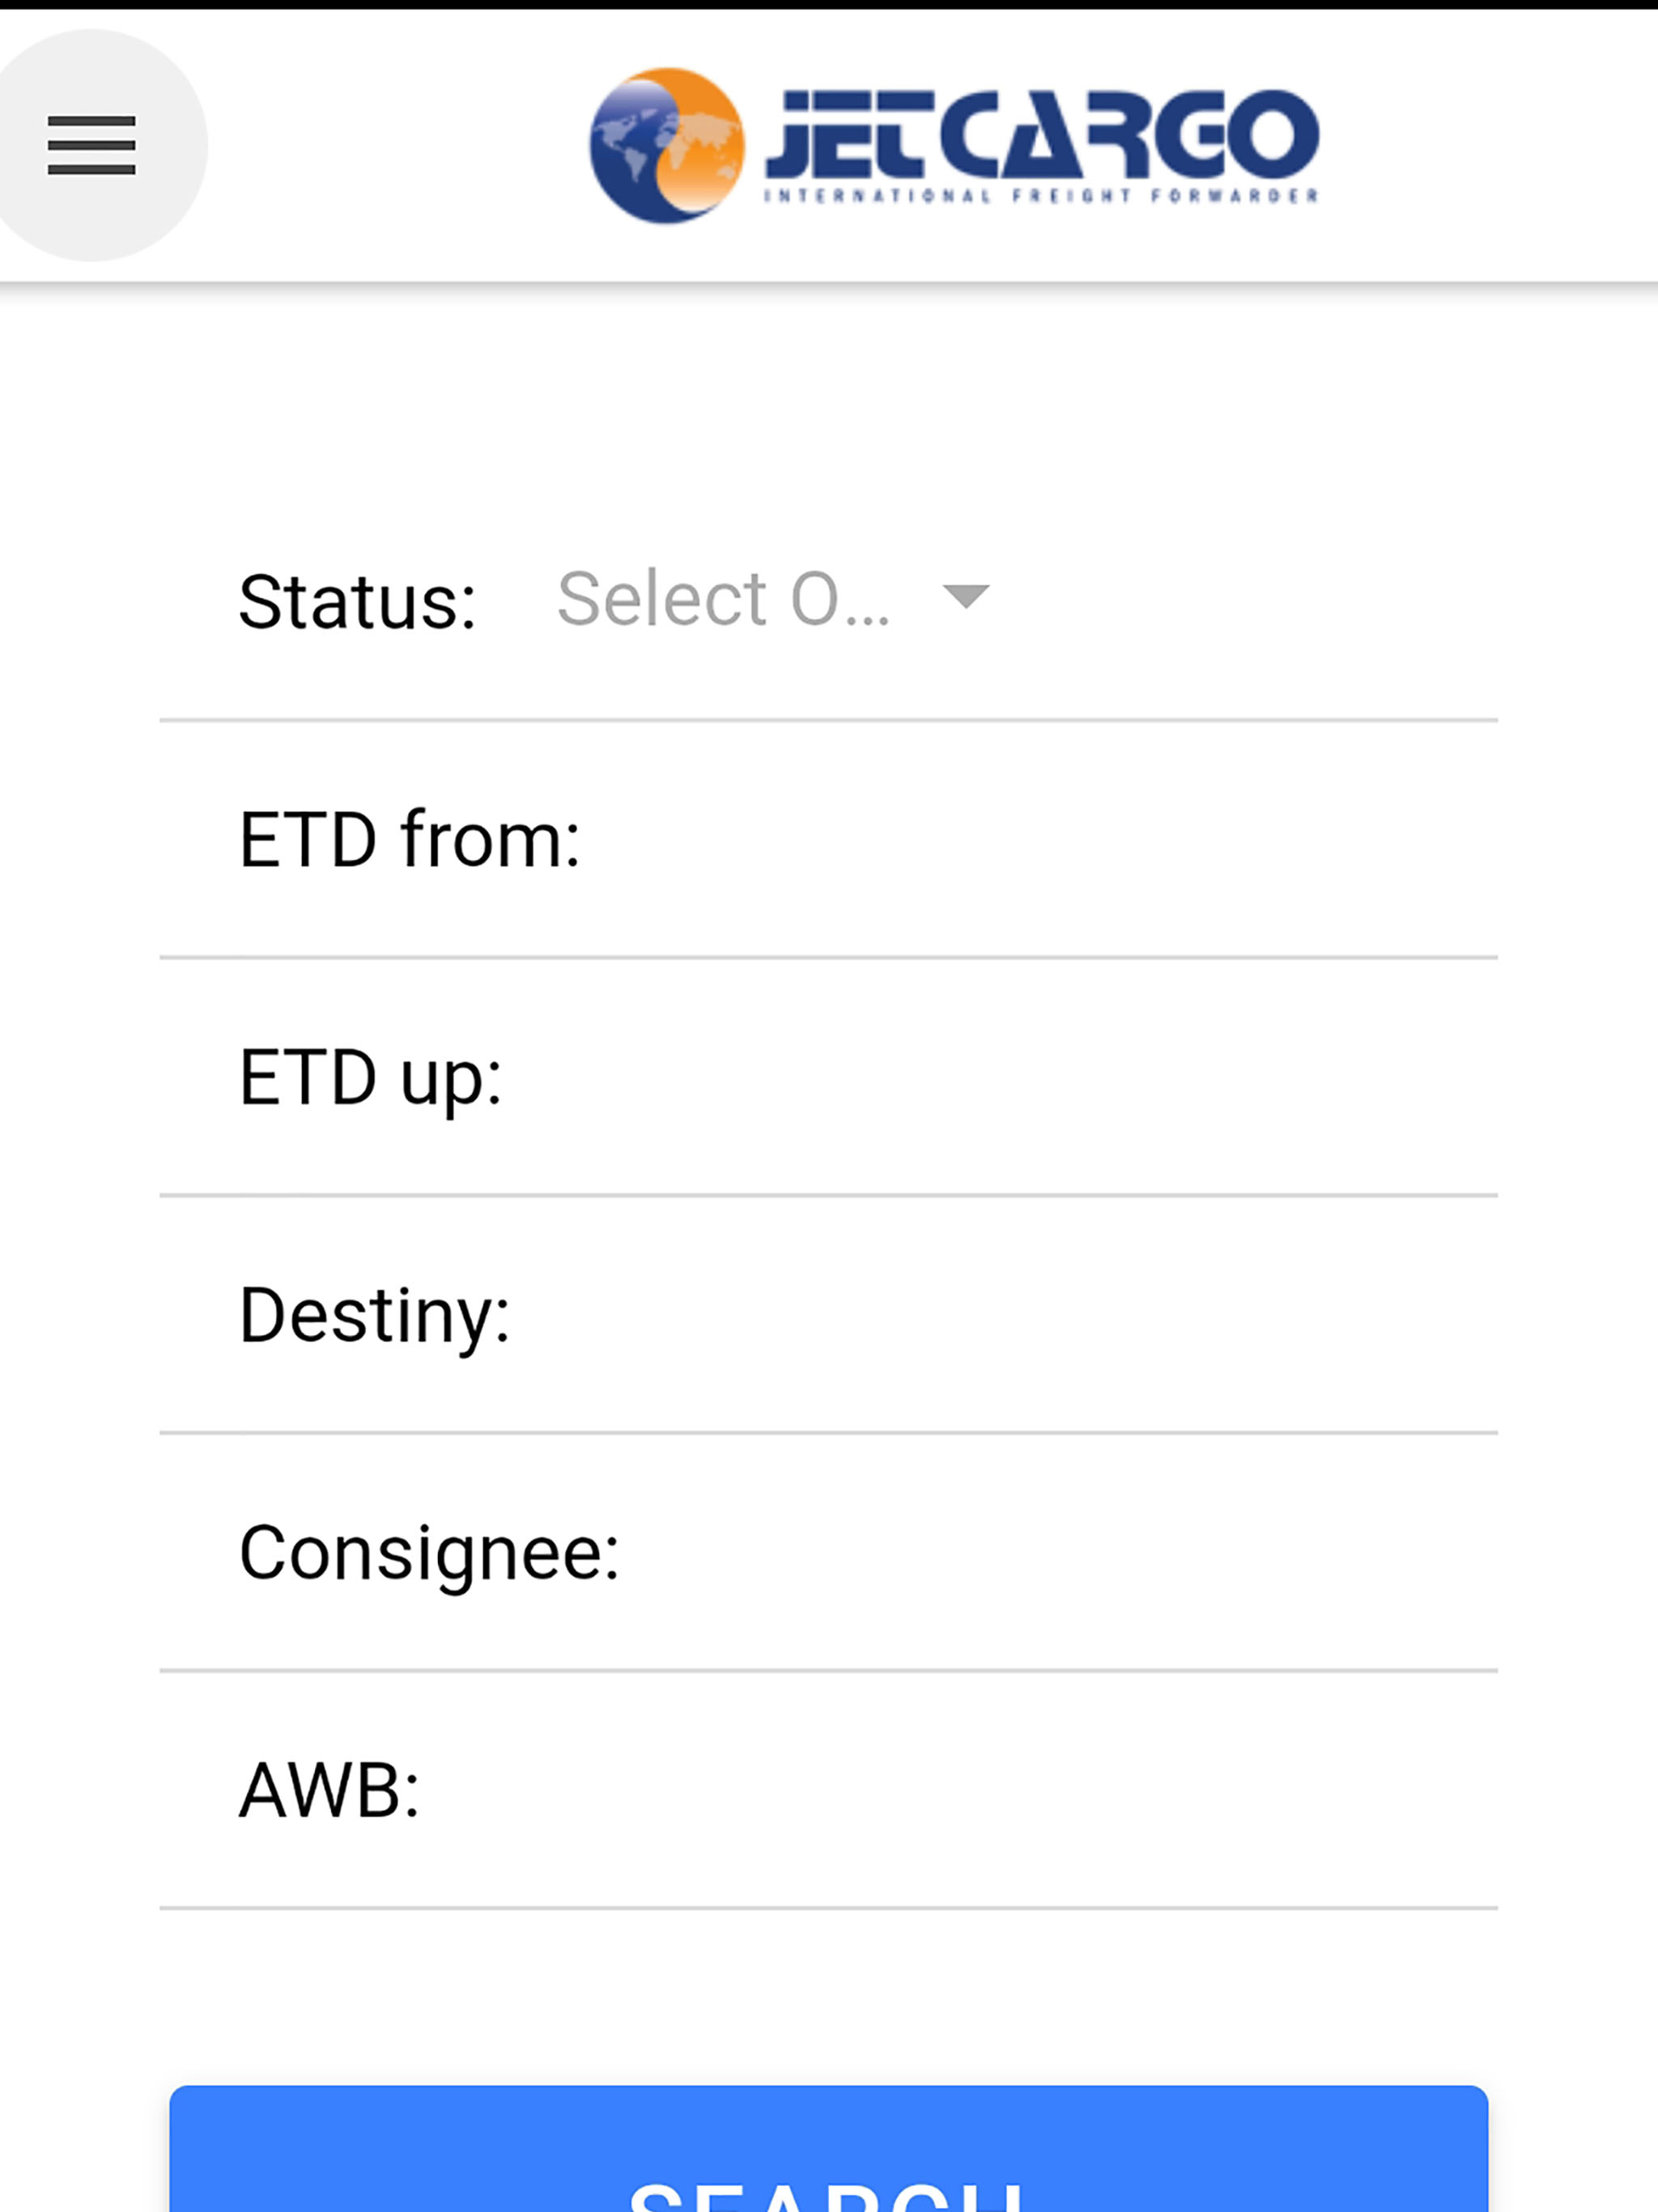Image resolution: width=1658 pixels, height=2212 pixels.
Task: Focus the ETD from date field
Action: pos(1038,840)
